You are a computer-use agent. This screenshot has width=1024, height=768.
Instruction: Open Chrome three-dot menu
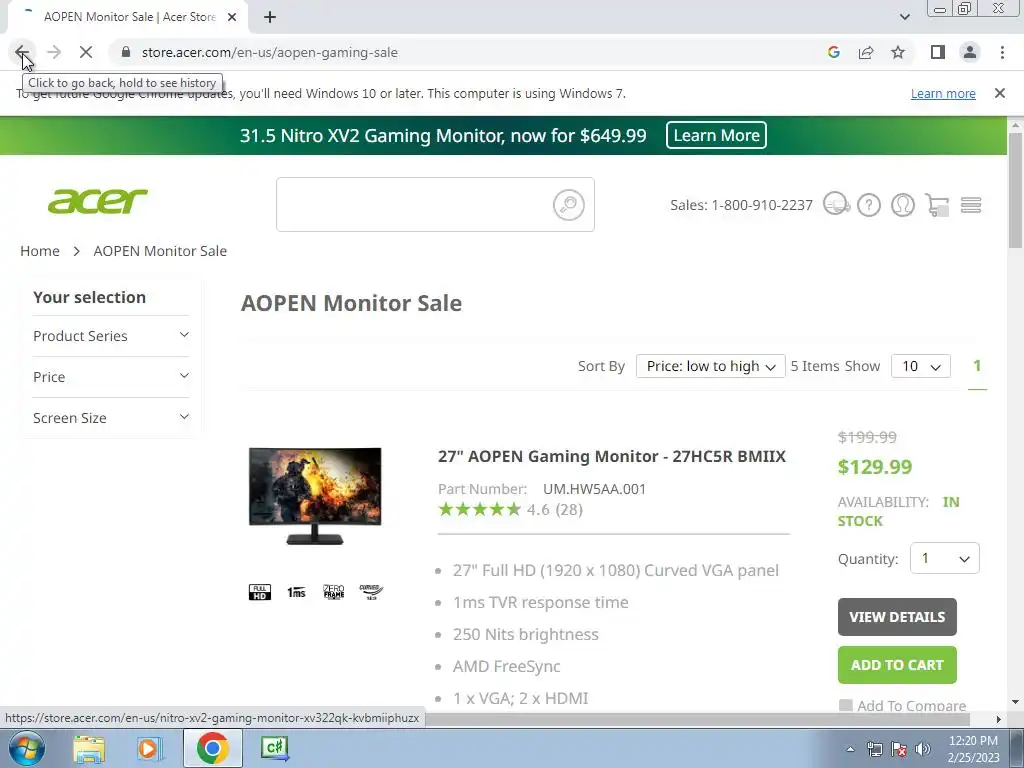1002,52
